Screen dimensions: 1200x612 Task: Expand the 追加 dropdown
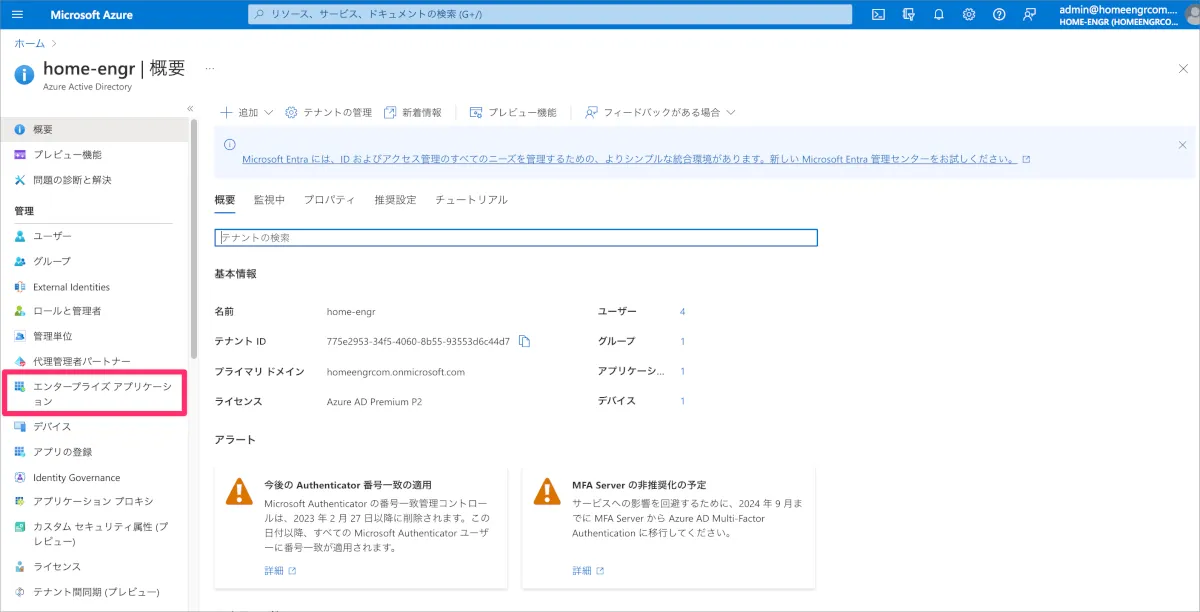point(247,113)
